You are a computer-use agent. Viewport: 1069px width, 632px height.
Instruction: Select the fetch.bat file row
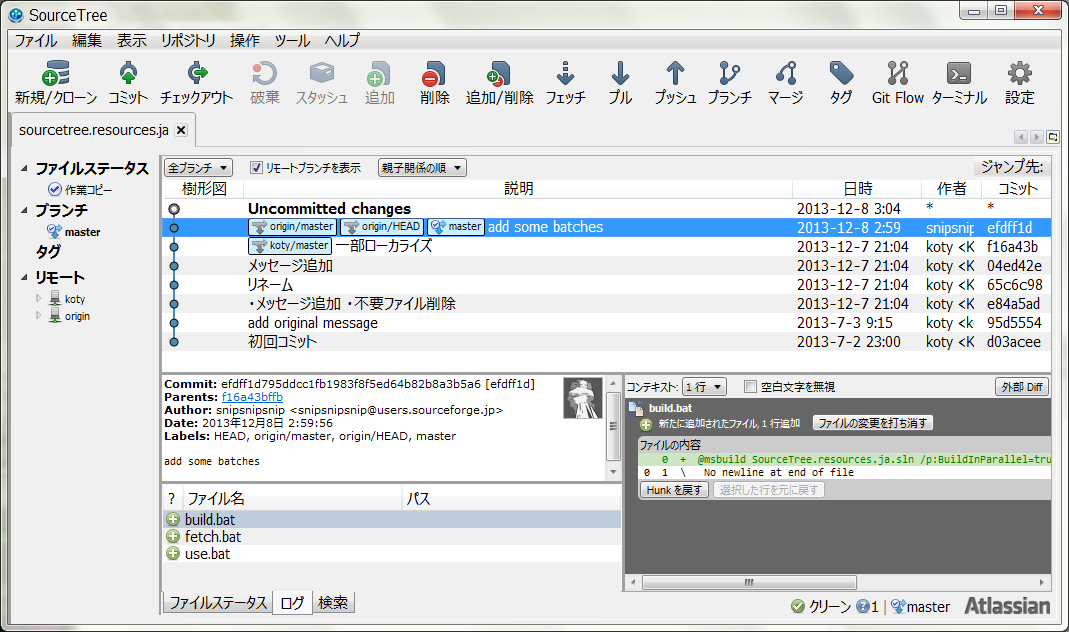[392, 537]
